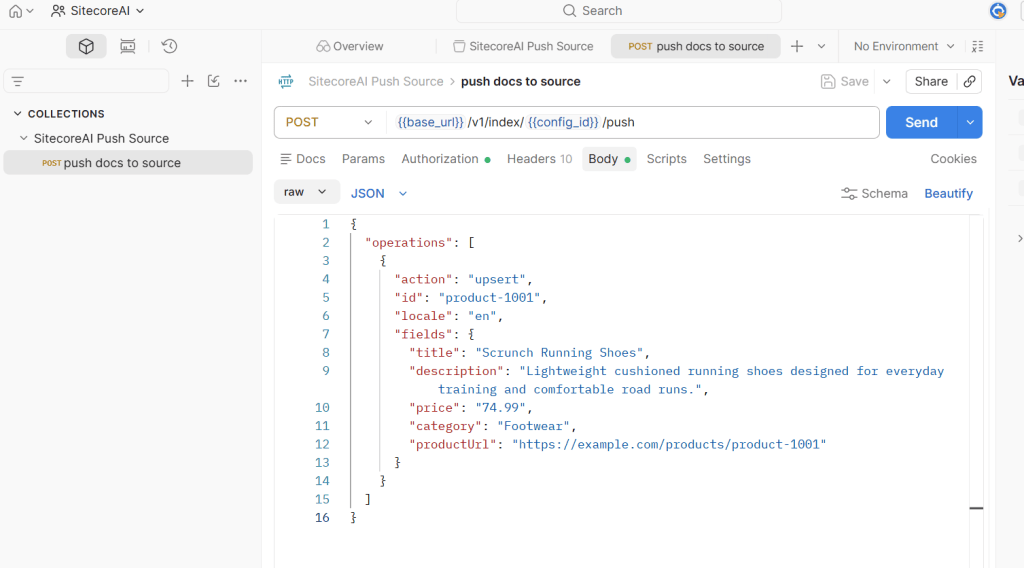
Task: Click the Share button
Action: 931,82
